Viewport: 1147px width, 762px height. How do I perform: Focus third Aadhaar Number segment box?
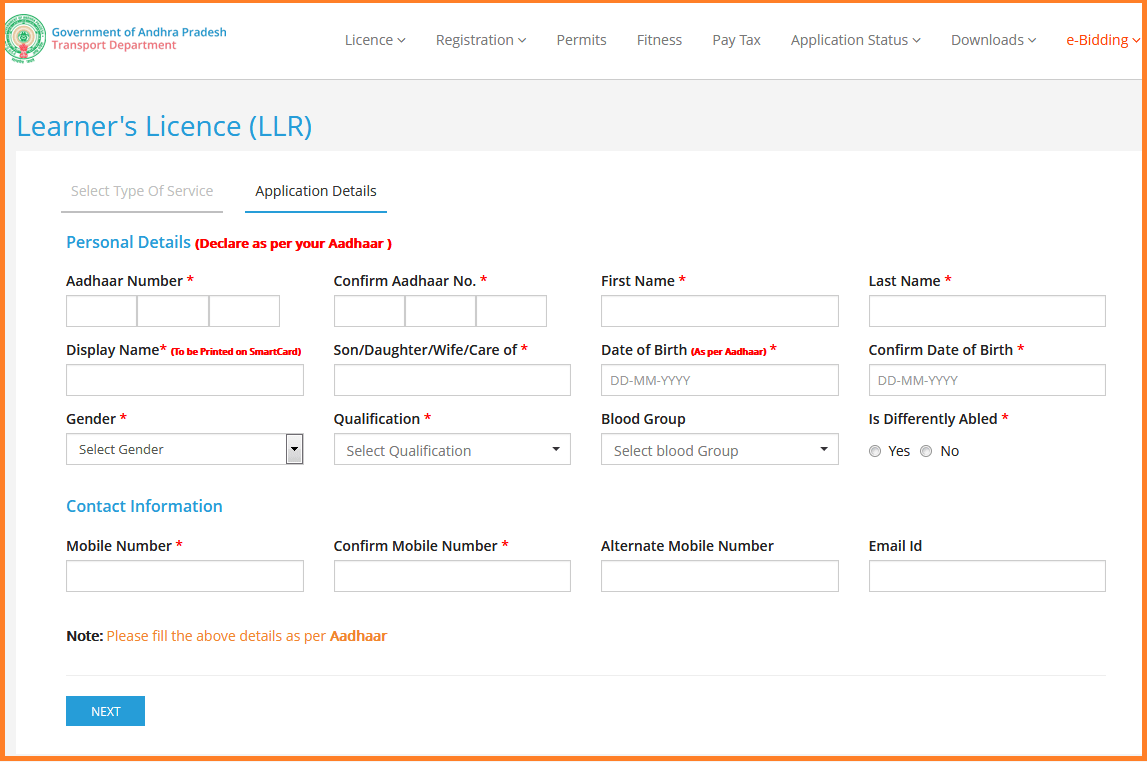click(244, 311)
